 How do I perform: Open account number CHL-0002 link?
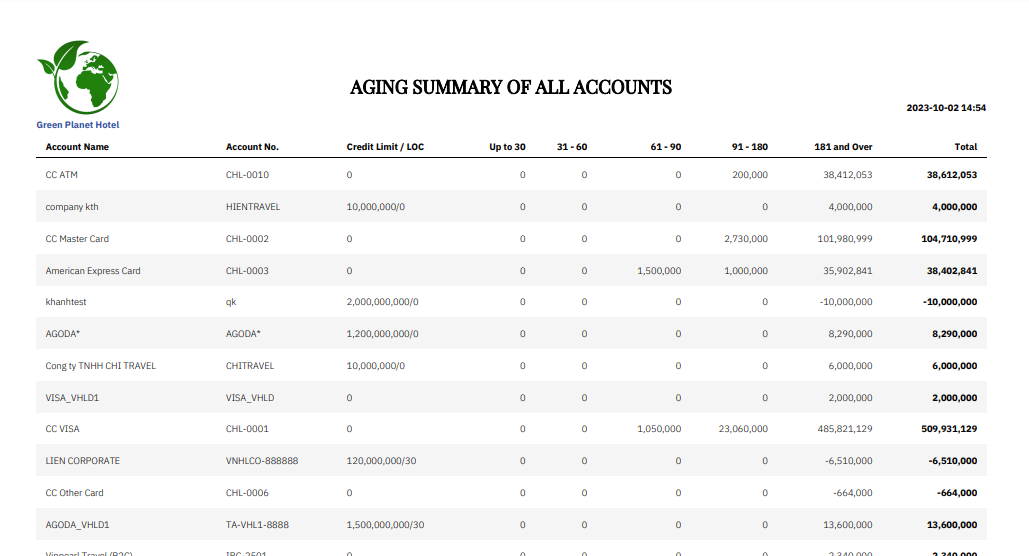coord(247,239)
